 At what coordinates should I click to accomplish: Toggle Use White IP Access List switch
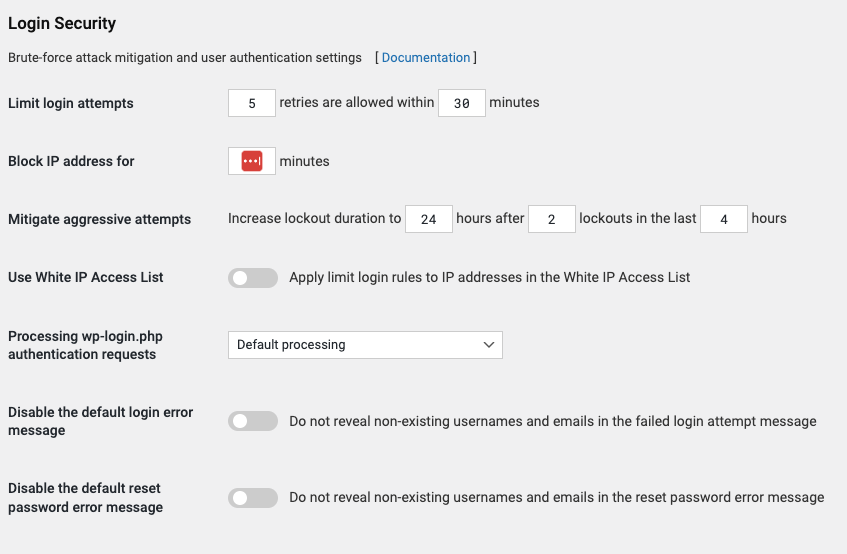(253, 278)
